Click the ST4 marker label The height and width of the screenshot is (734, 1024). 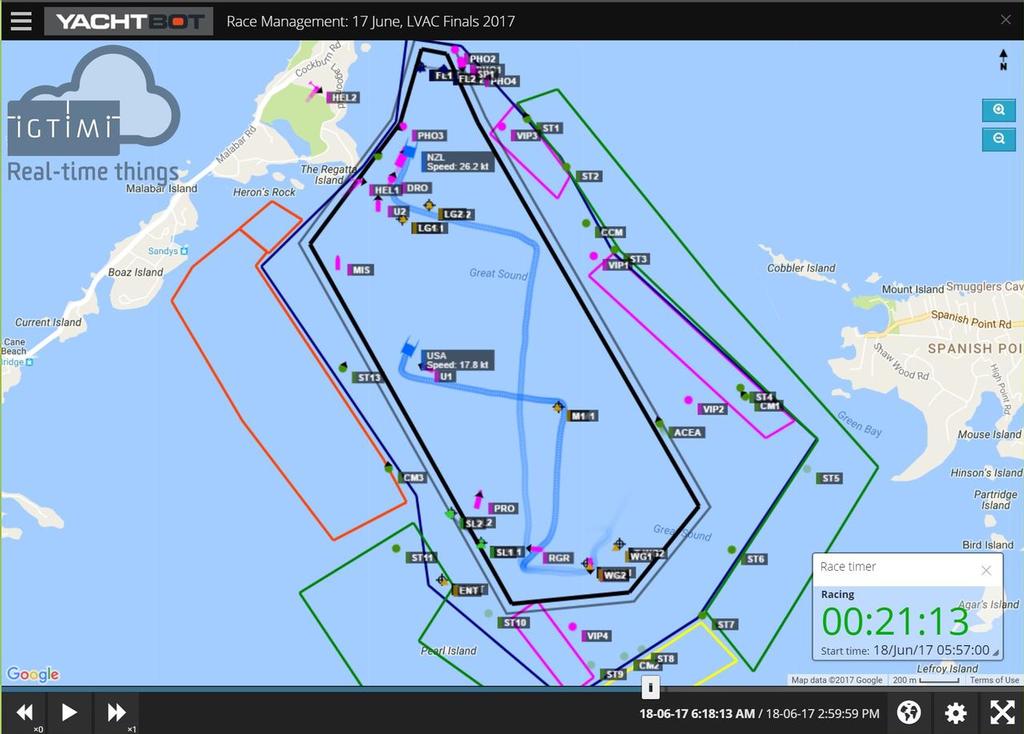click(x=763, y=397)
